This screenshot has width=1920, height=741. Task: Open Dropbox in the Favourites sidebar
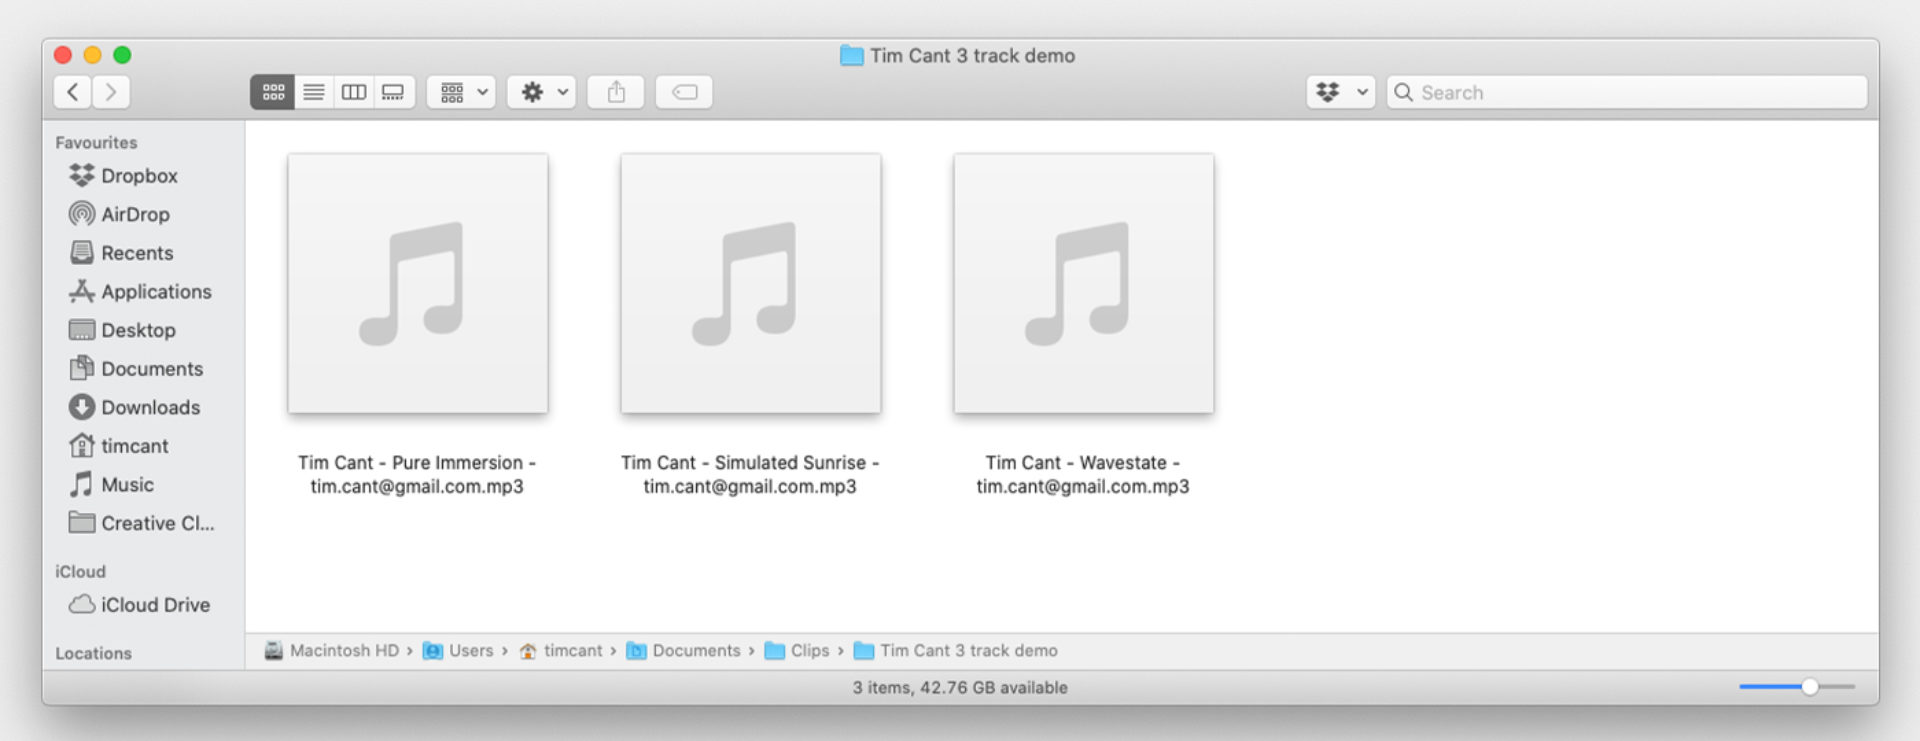[139, 176]
